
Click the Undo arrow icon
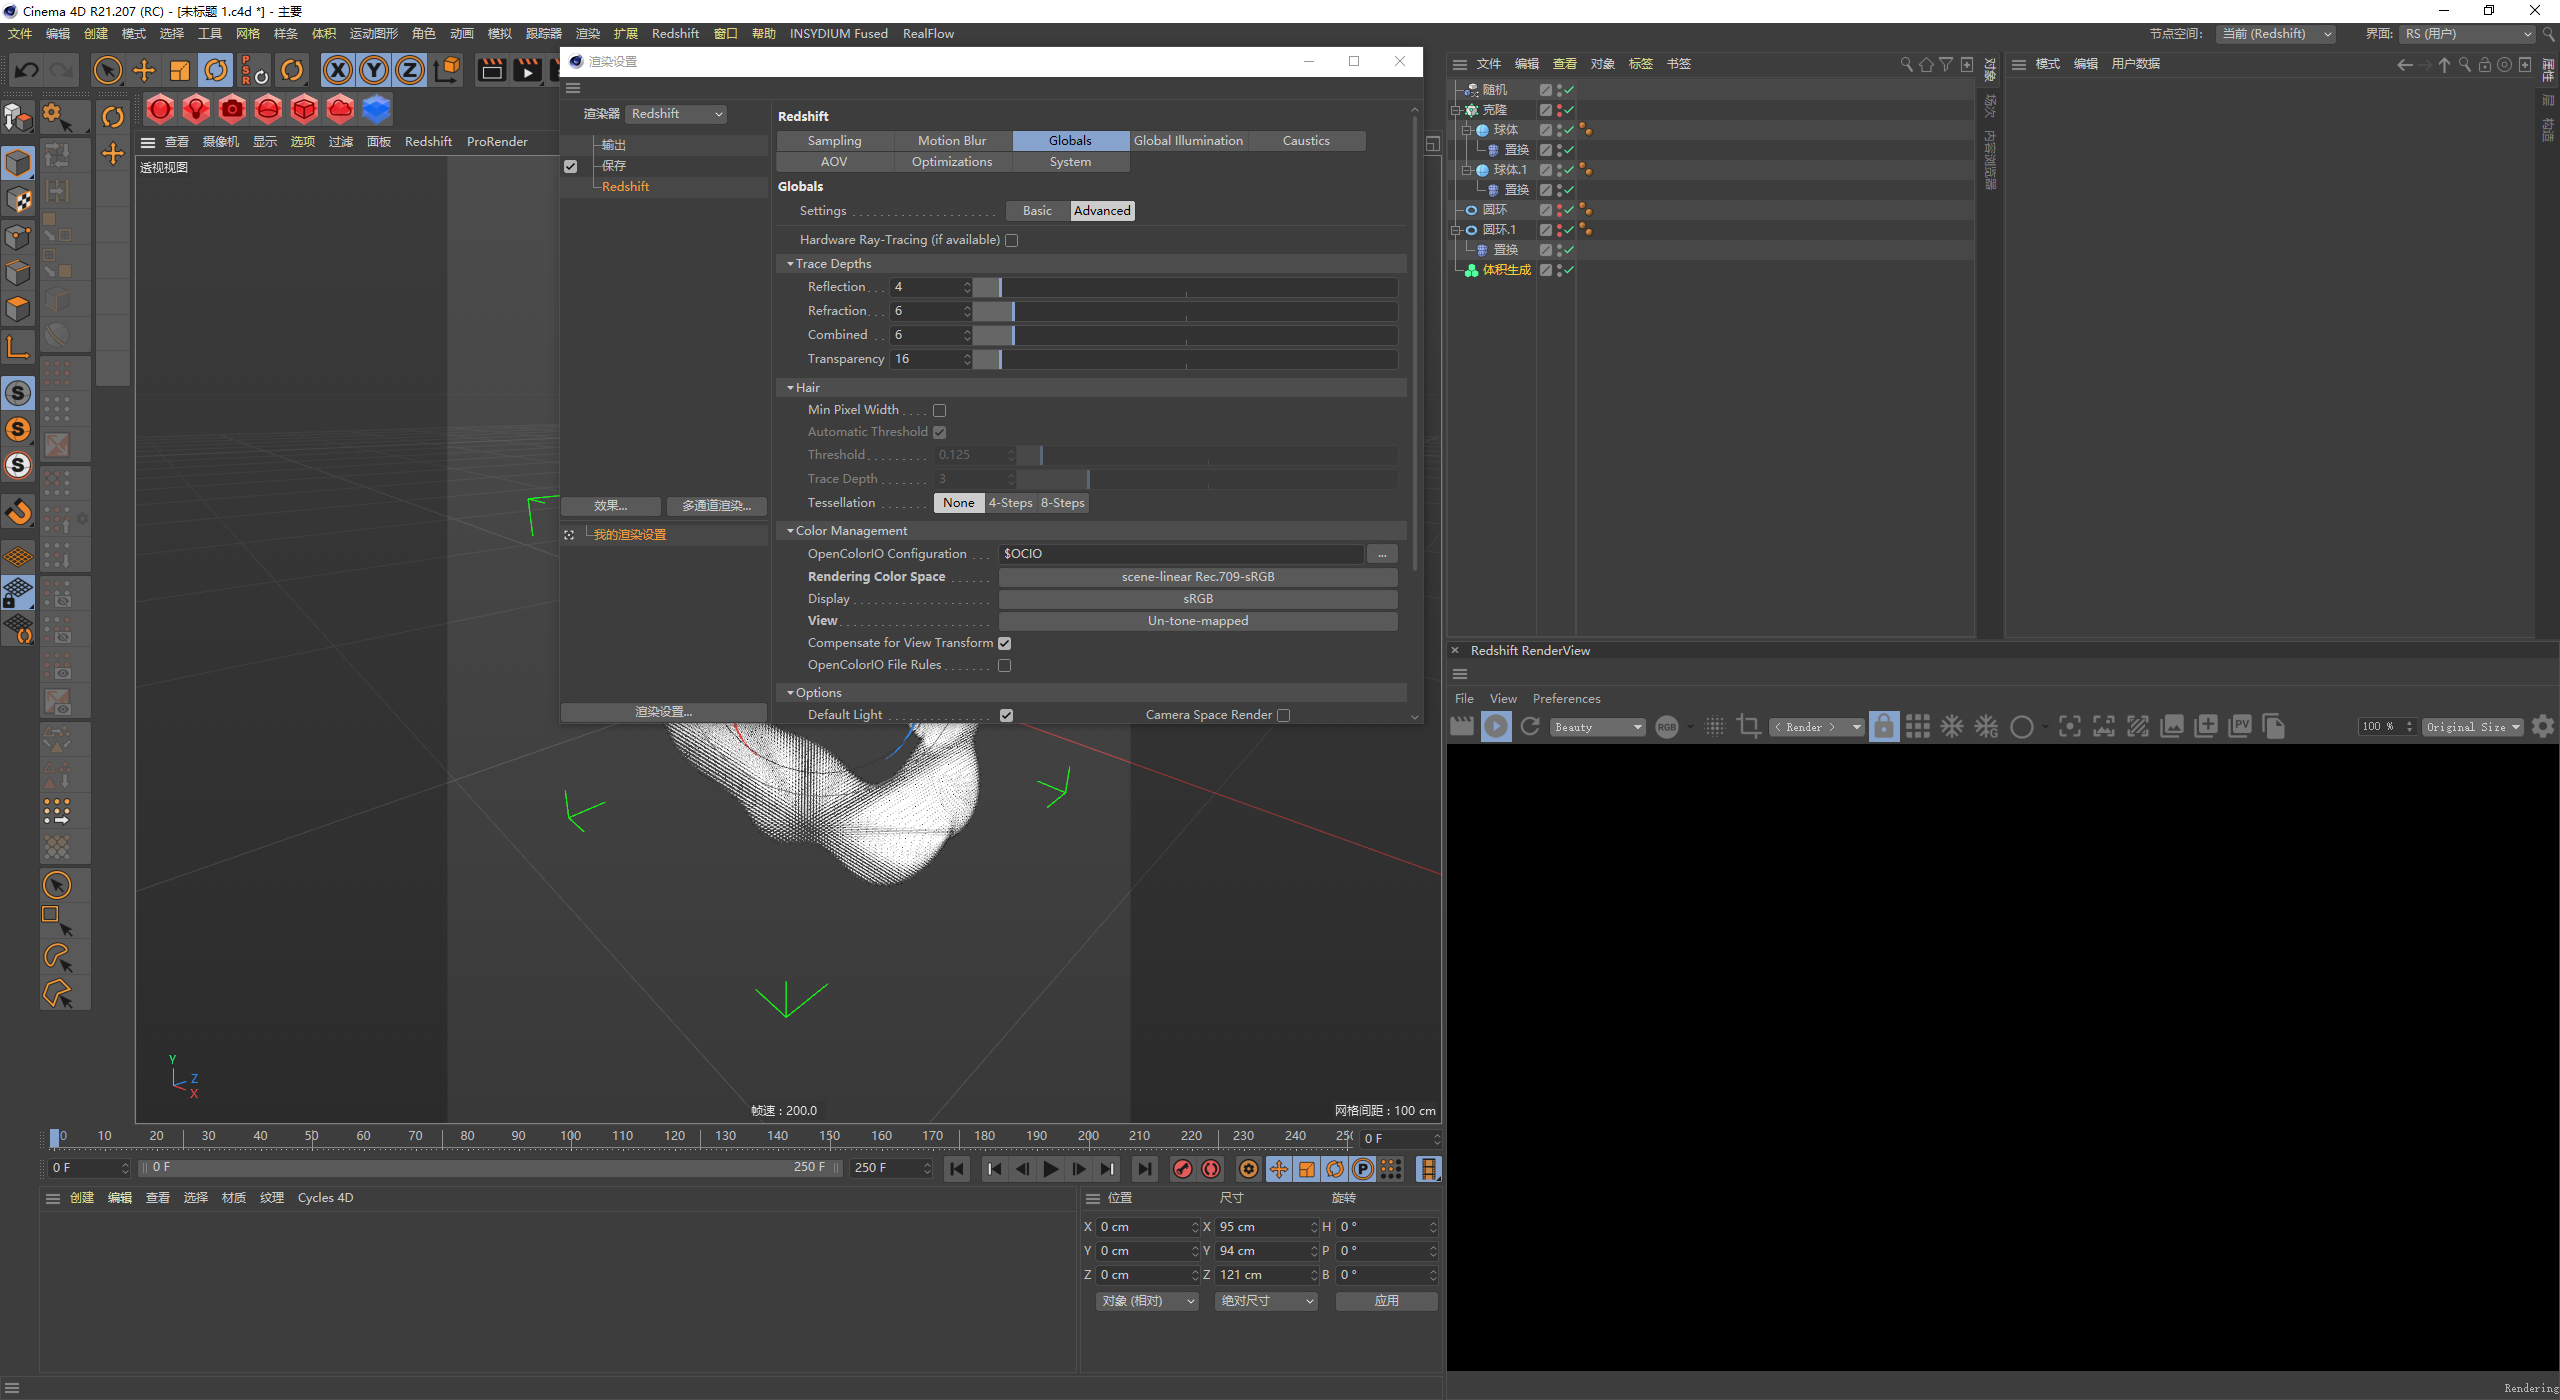pyautogui.click(x=27, y=70)
